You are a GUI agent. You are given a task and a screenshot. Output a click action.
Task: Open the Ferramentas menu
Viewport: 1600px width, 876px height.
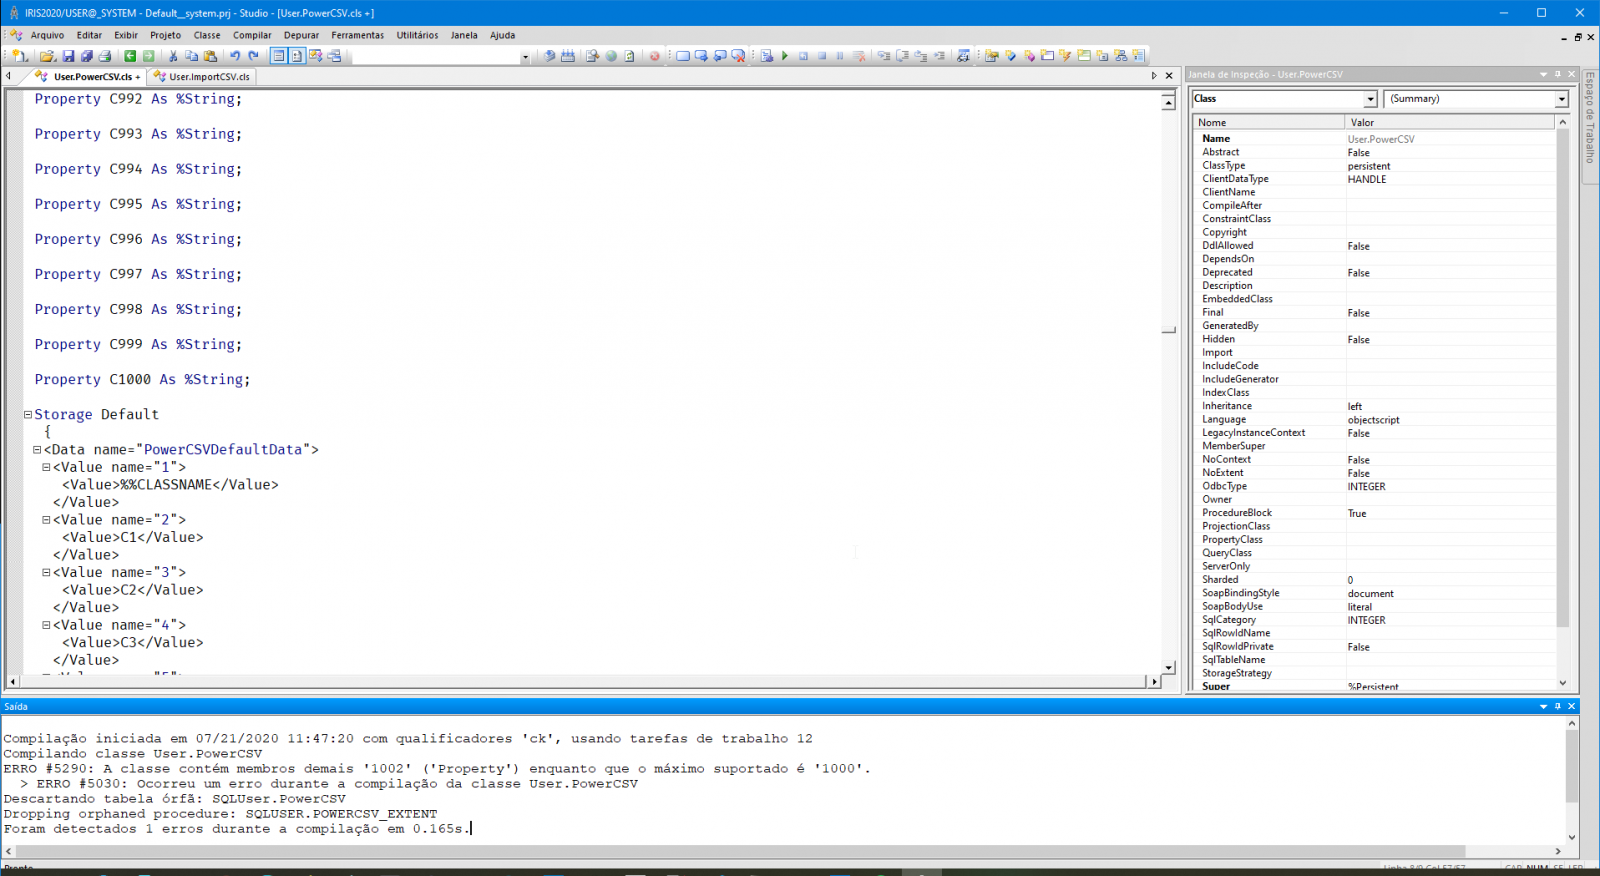coord(357,35)
